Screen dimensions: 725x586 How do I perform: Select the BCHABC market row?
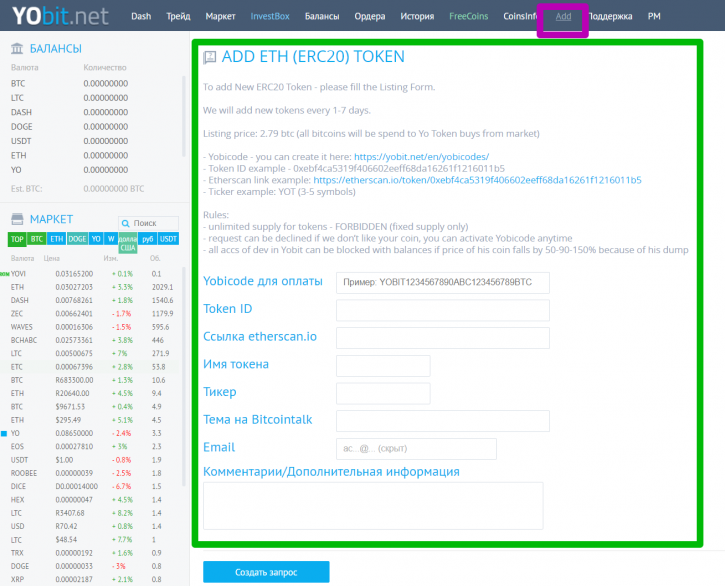click(92, 340)
